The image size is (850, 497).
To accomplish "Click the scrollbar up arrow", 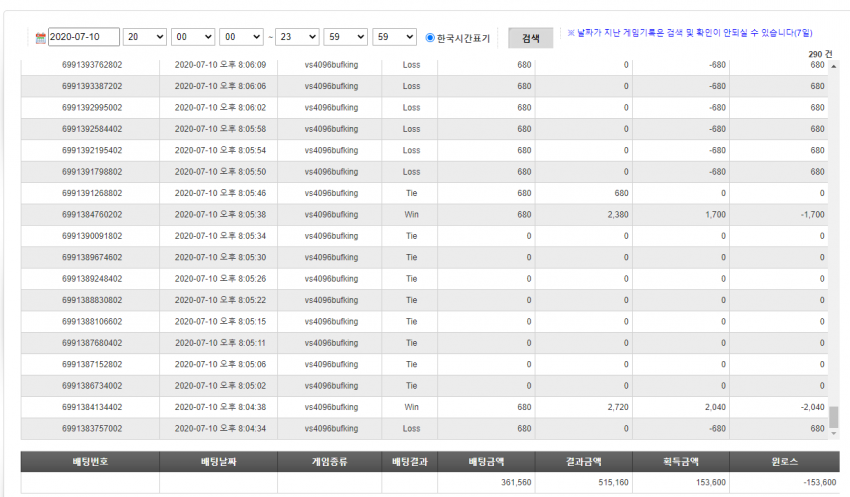I will click(834, 66).
